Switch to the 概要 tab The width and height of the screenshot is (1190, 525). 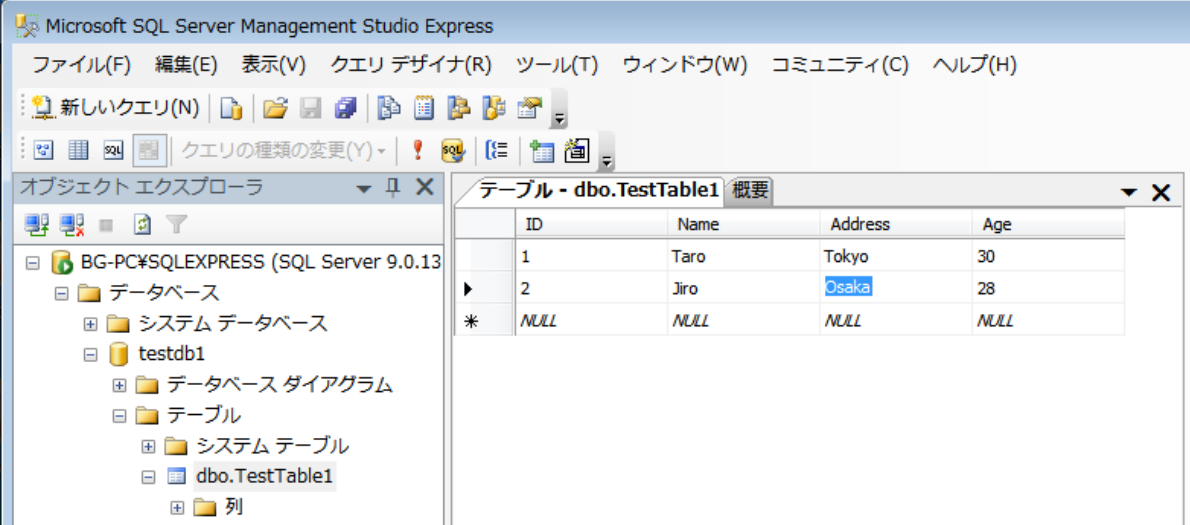pos(749,192)
